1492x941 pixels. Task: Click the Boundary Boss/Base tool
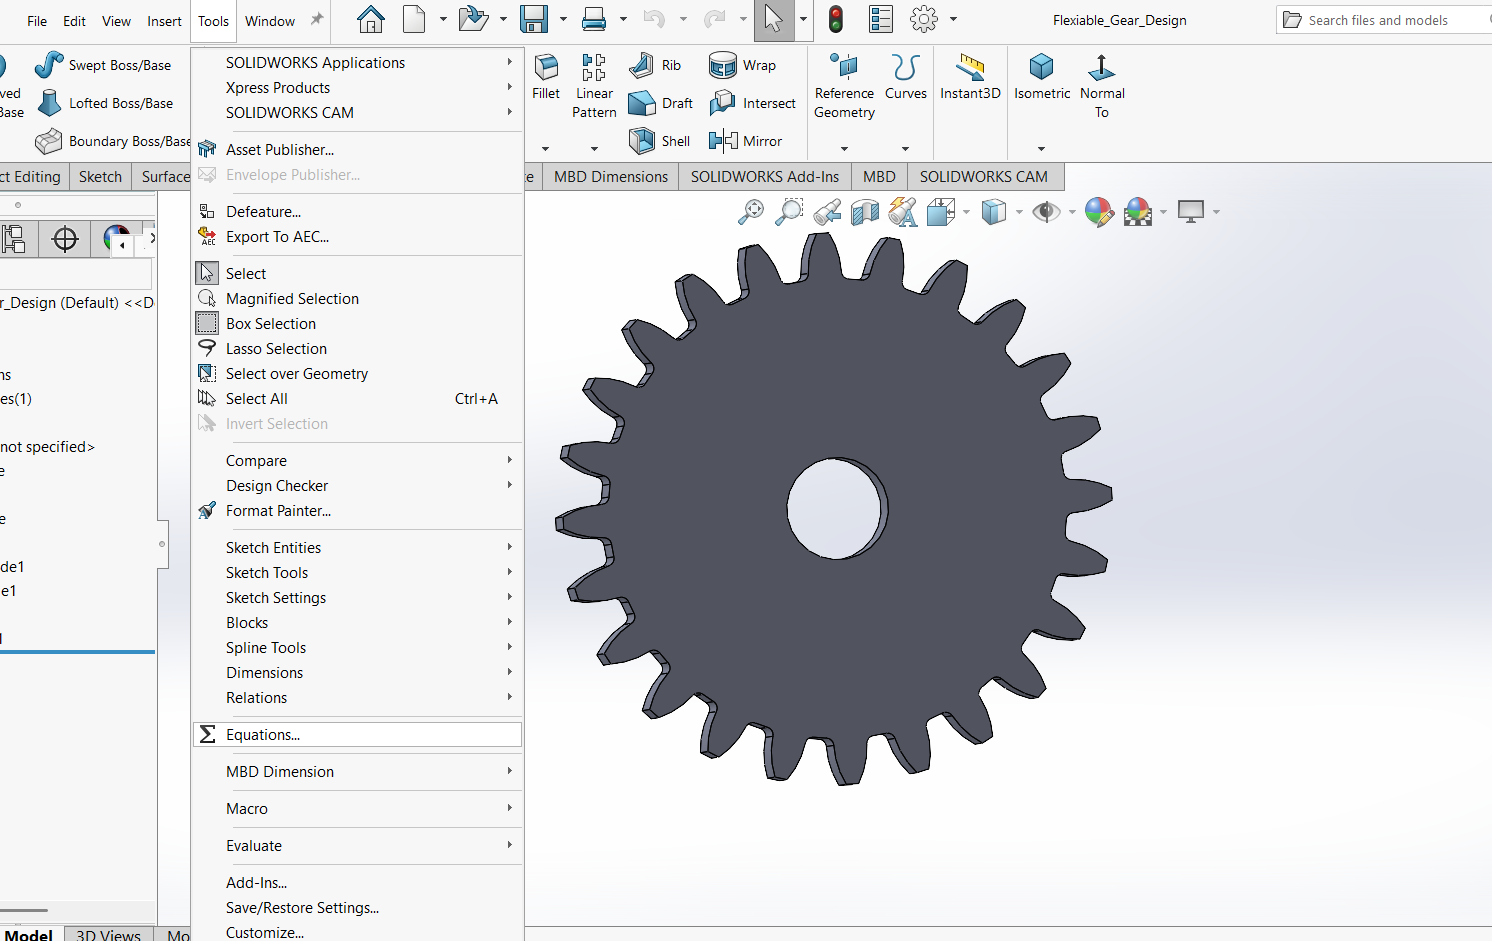(111, 141)
